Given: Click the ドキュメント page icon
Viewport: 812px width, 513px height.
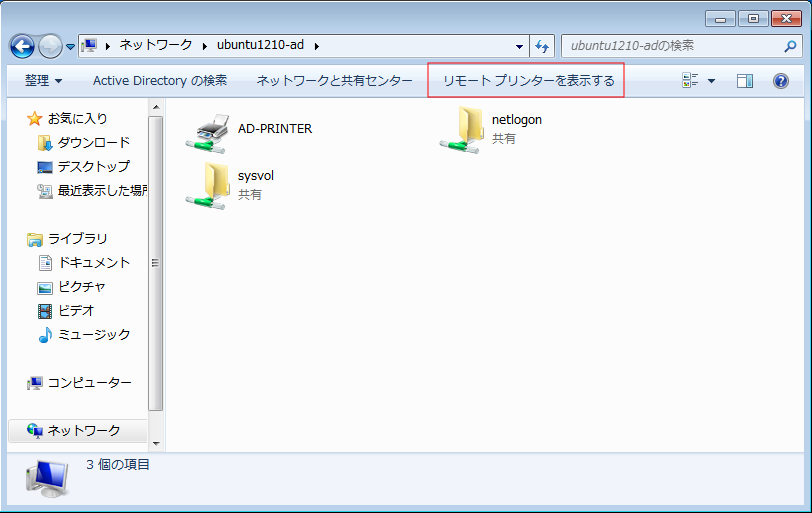Looking at the screenshot, I should click(x=46, y=263).
